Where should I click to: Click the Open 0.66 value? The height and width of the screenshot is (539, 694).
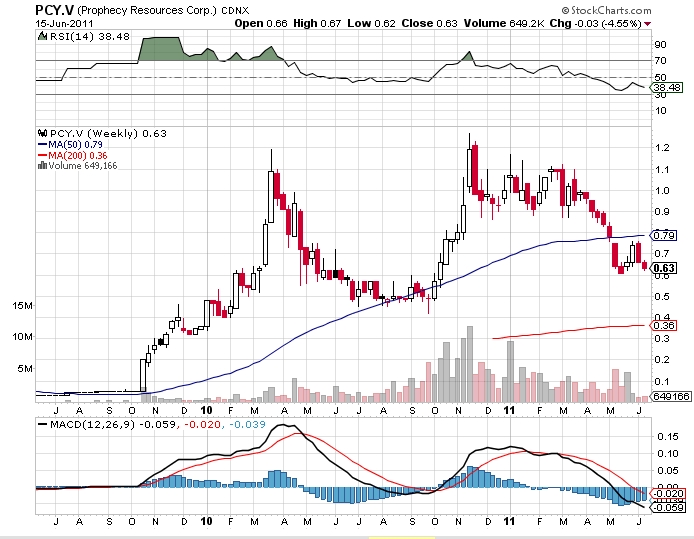(261, 23)
